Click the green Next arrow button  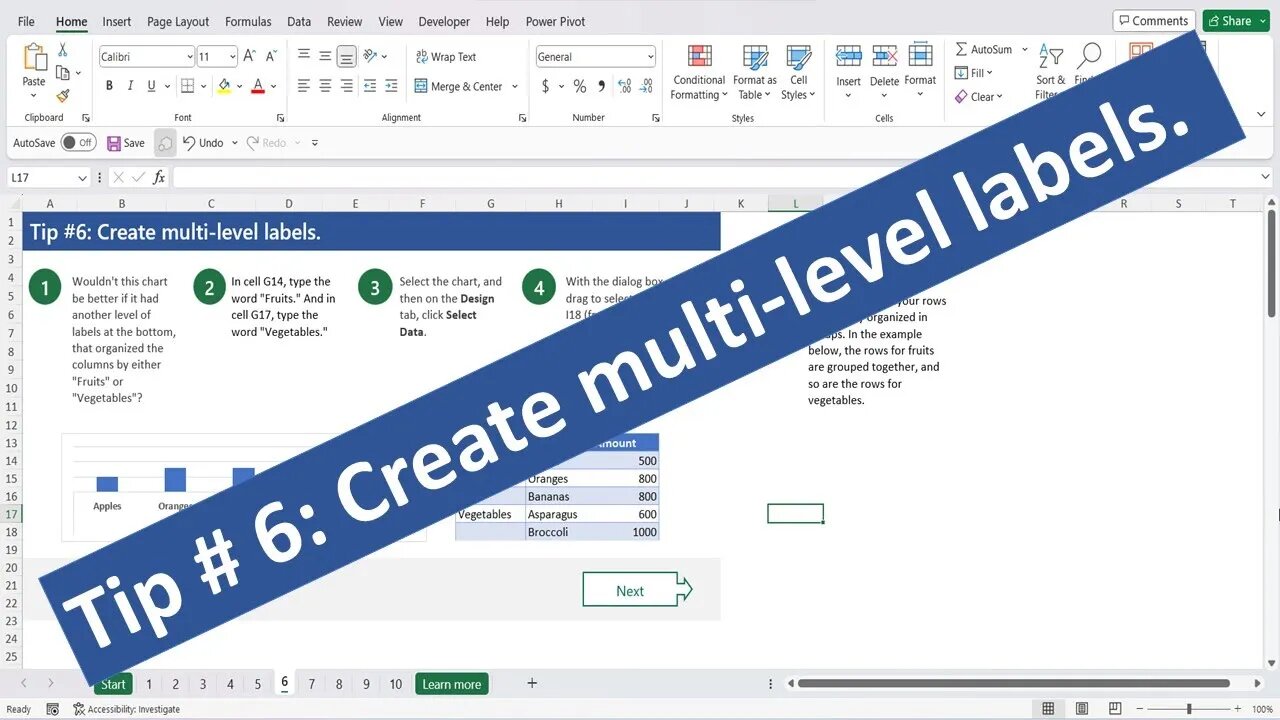coord(637,590)
